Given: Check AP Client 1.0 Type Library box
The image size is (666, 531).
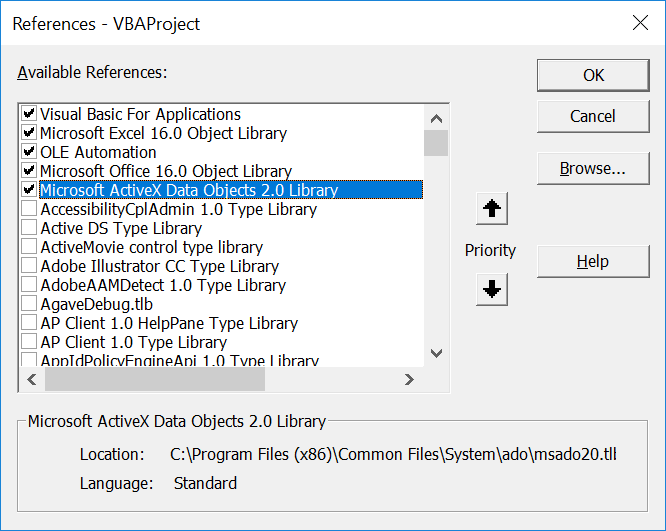Looking at the screenshot, I should 28,342.
